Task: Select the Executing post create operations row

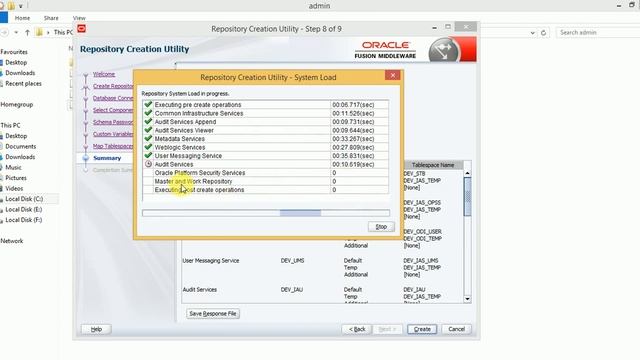Action: tap(265, 190)
